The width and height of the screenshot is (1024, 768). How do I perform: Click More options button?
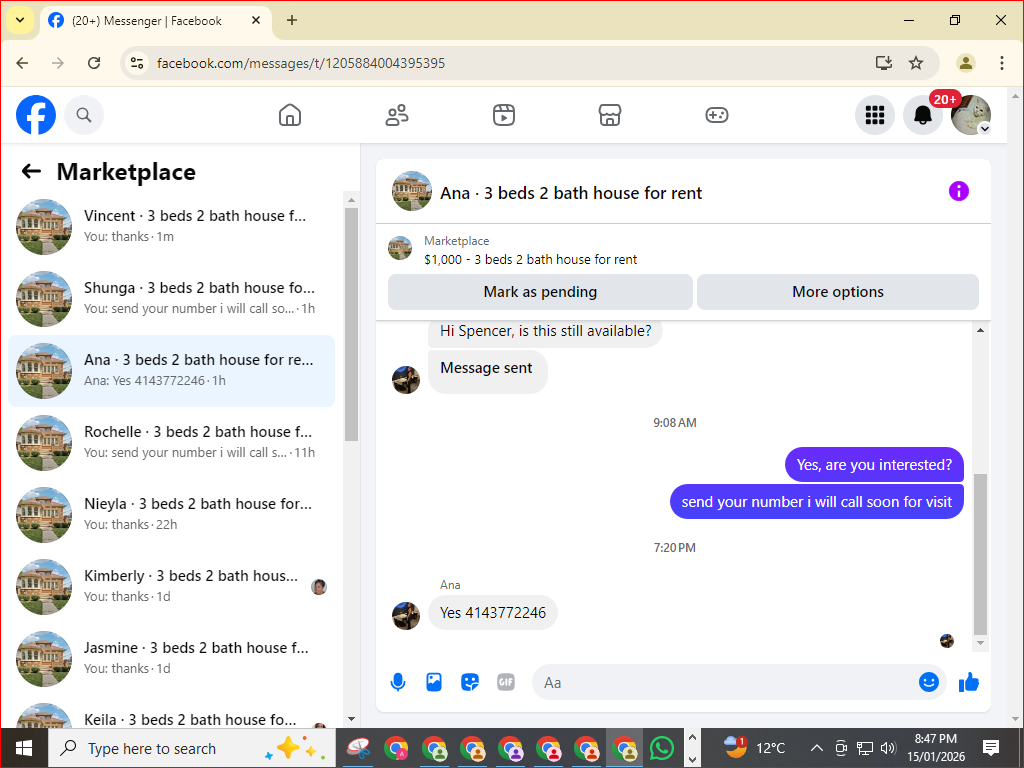838,292
